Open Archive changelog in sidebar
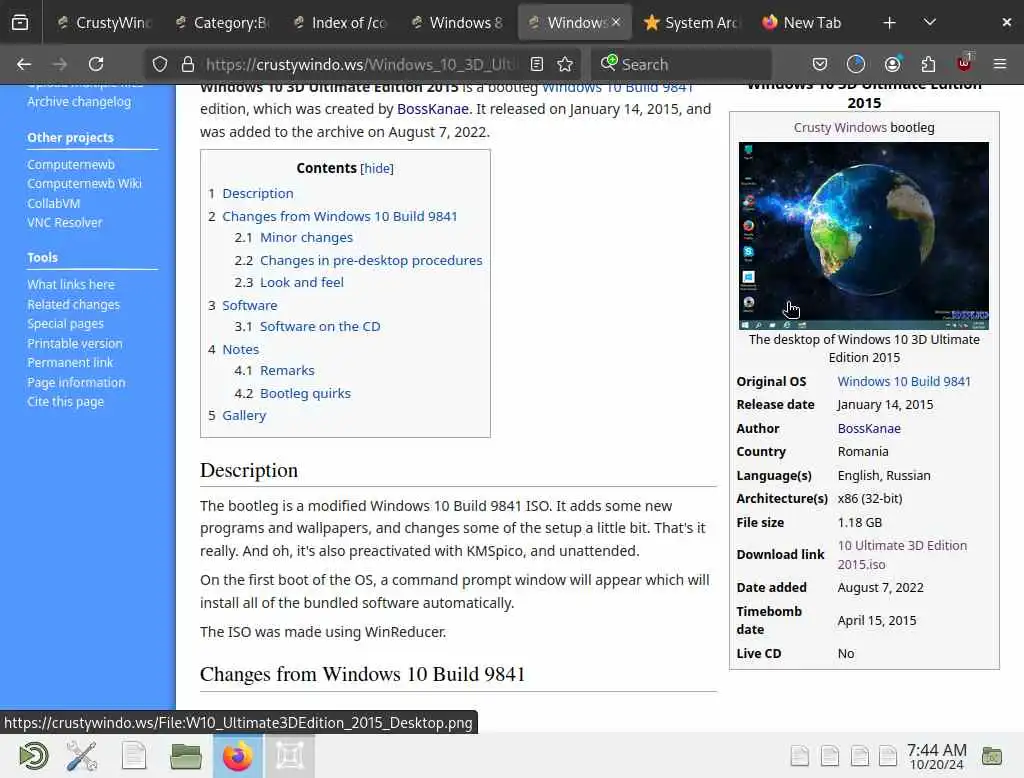The image size is (1024, 778). point(78,102)
